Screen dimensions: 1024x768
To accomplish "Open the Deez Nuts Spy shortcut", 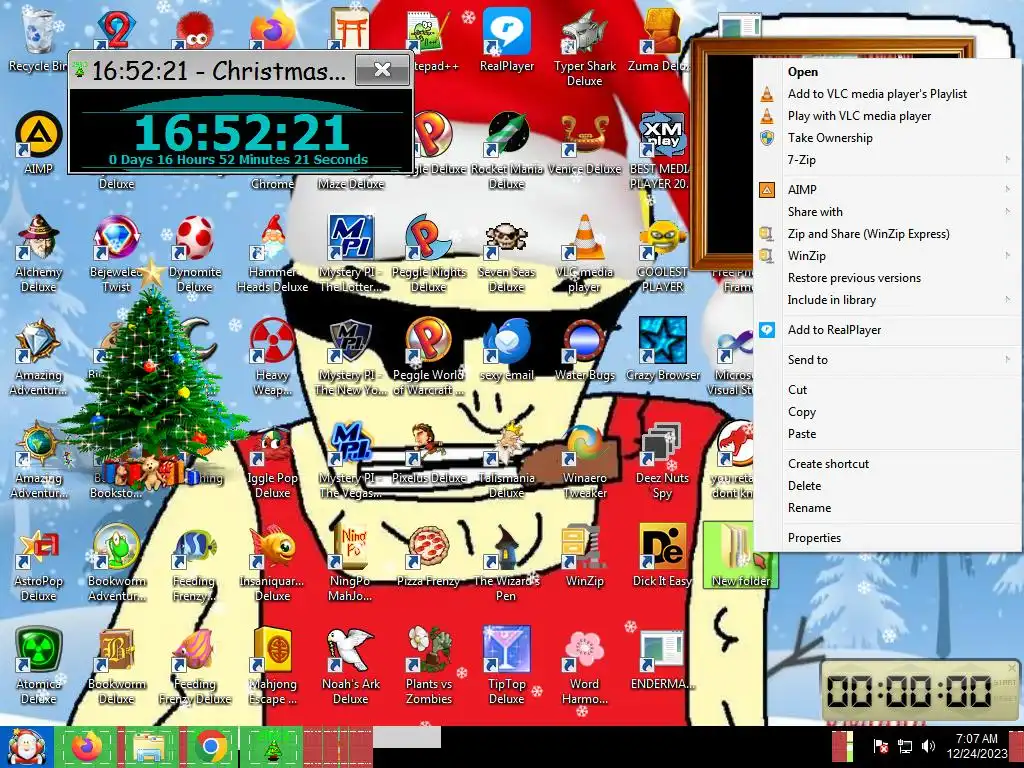I will 662,460.
